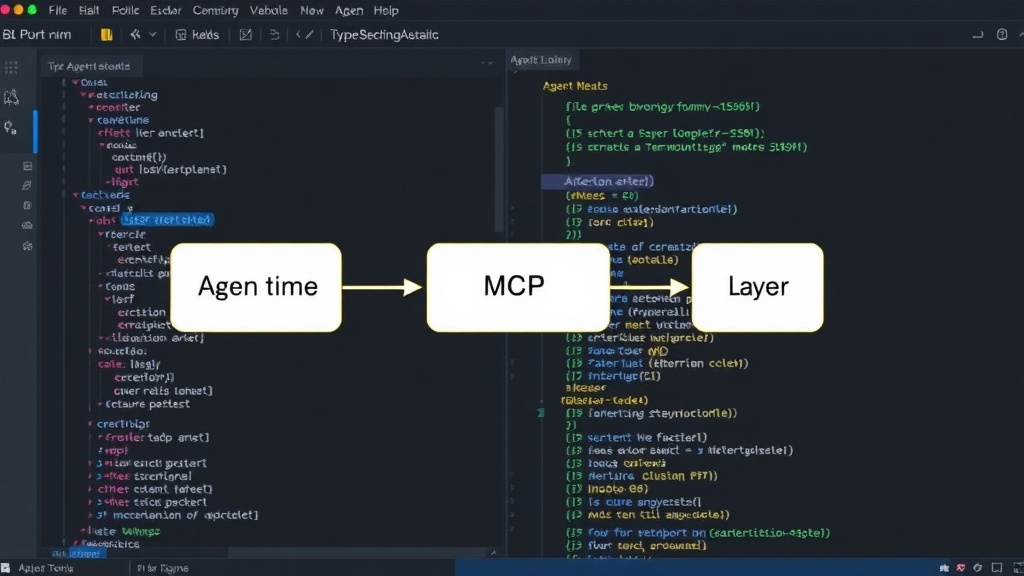Click the first small icon below the lightbulb icon
This screenshot has width=1024, height=576.
click(x=27, y=166)
